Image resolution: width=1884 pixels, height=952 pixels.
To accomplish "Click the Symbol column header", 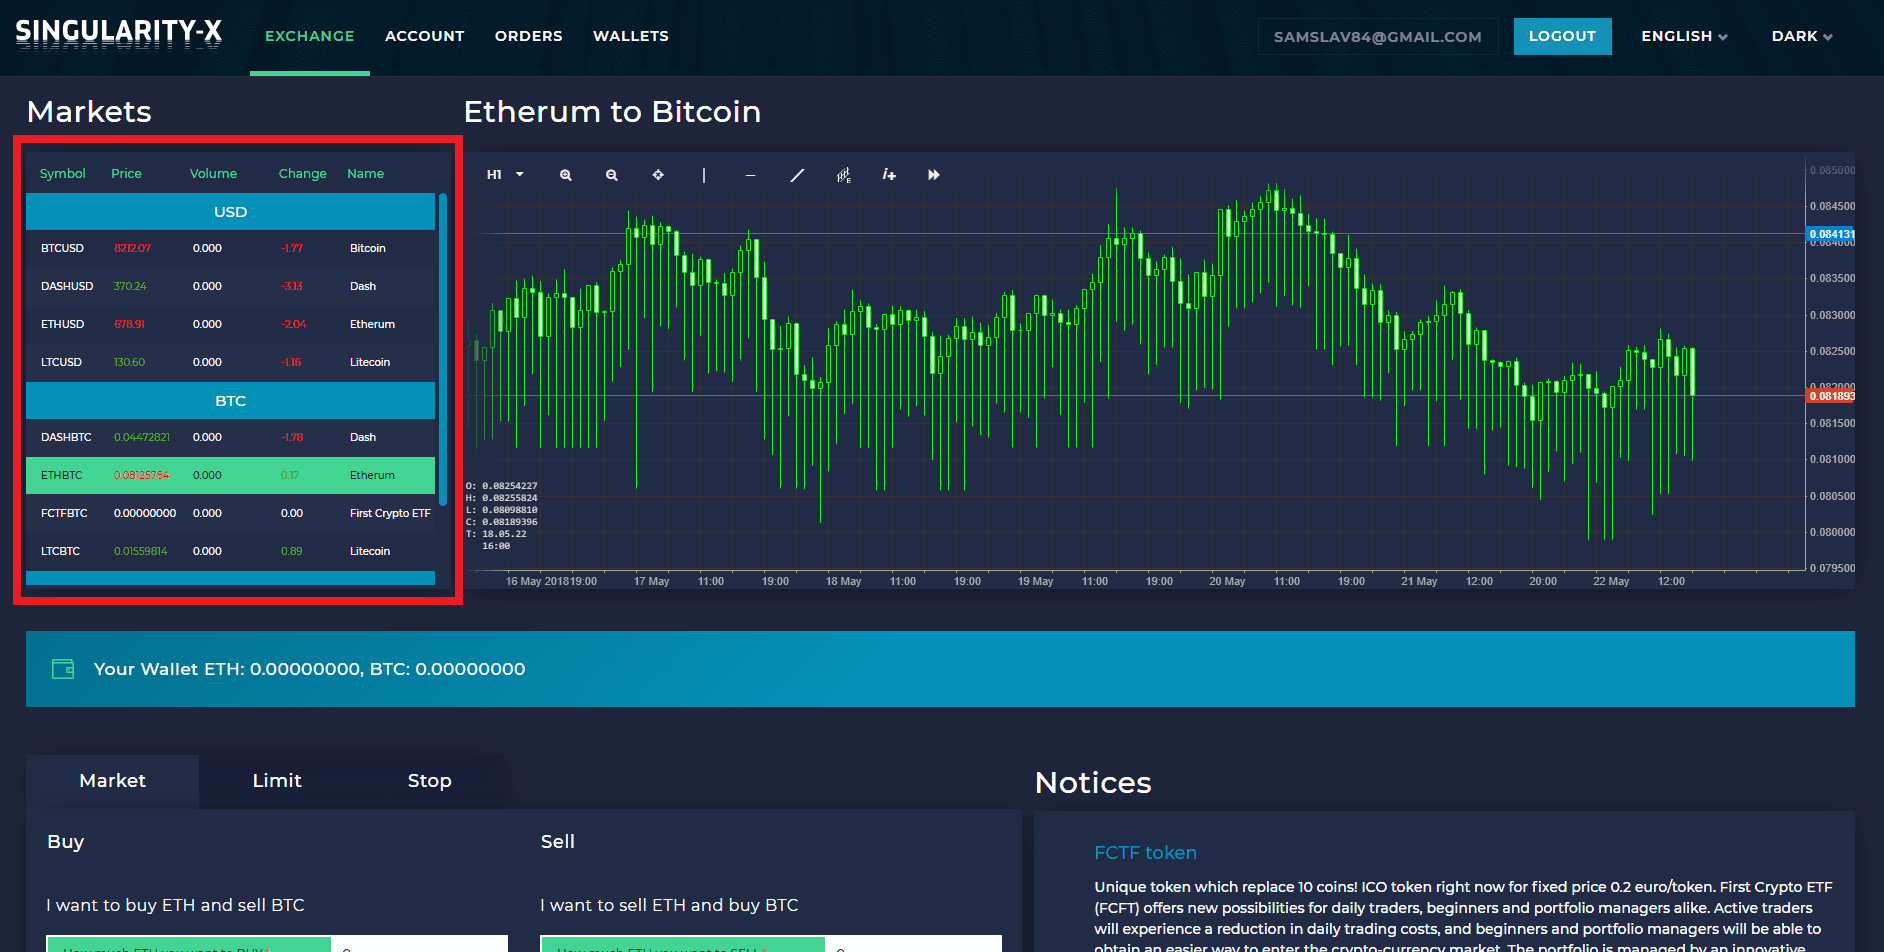I will pos(63,174).
